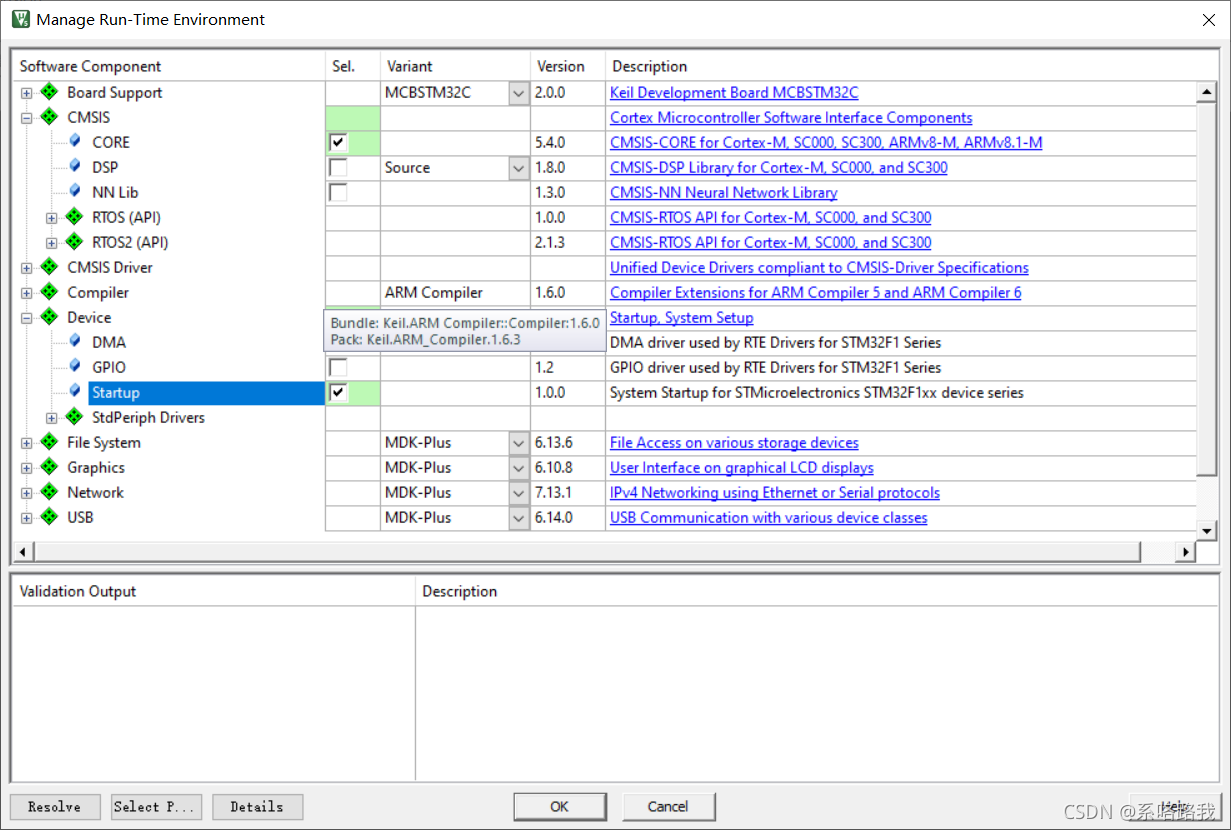
Task: Click the File System green diamond icon
Action: (49, 442)
